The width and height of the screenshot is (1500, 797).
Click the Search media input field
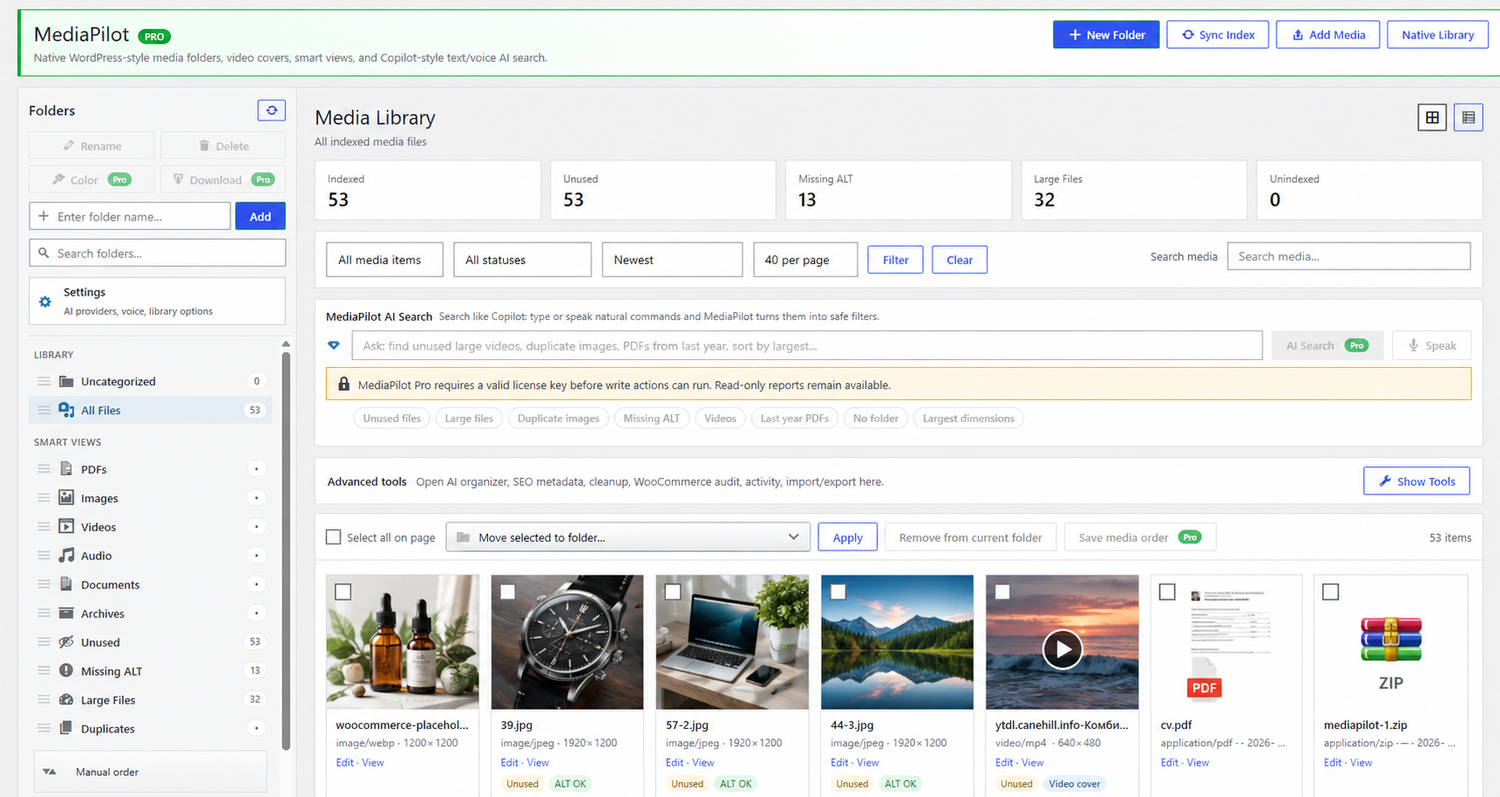point(1349,256)
